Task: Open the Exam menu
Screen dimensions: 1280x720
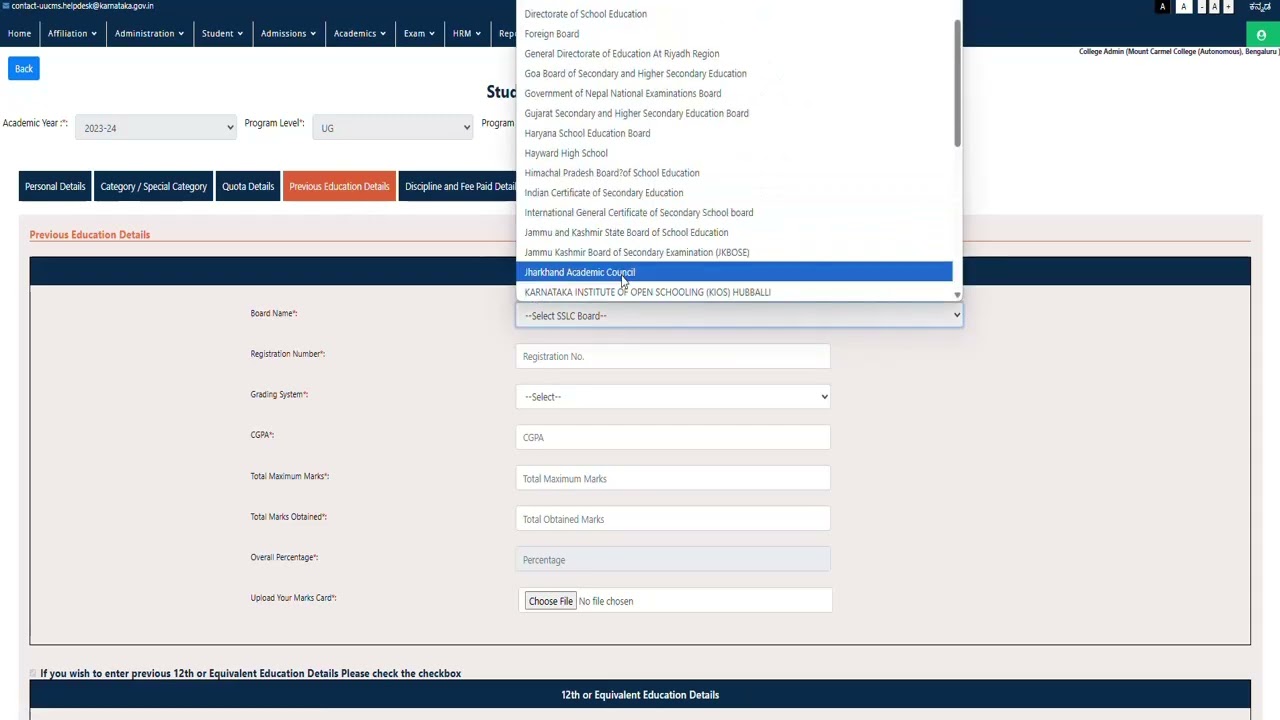Action: point(419,34)
